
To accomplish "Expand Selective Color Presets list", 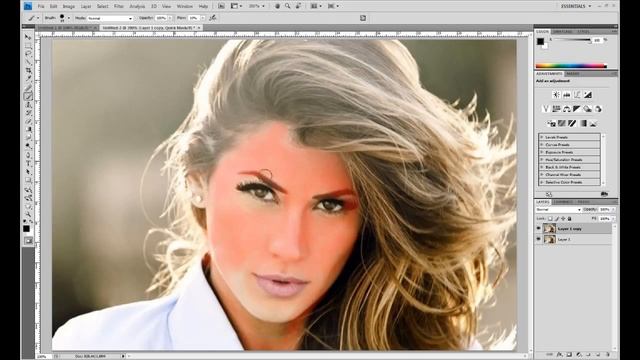I will pos(542,182).
